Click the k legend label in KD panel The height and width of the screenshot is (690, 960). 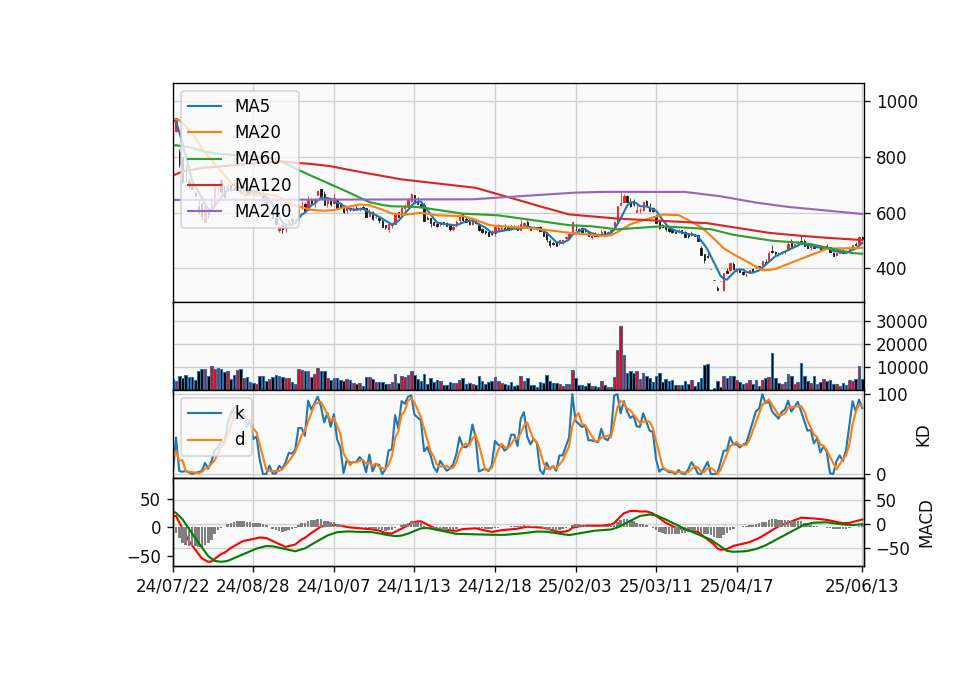(239, 413)
